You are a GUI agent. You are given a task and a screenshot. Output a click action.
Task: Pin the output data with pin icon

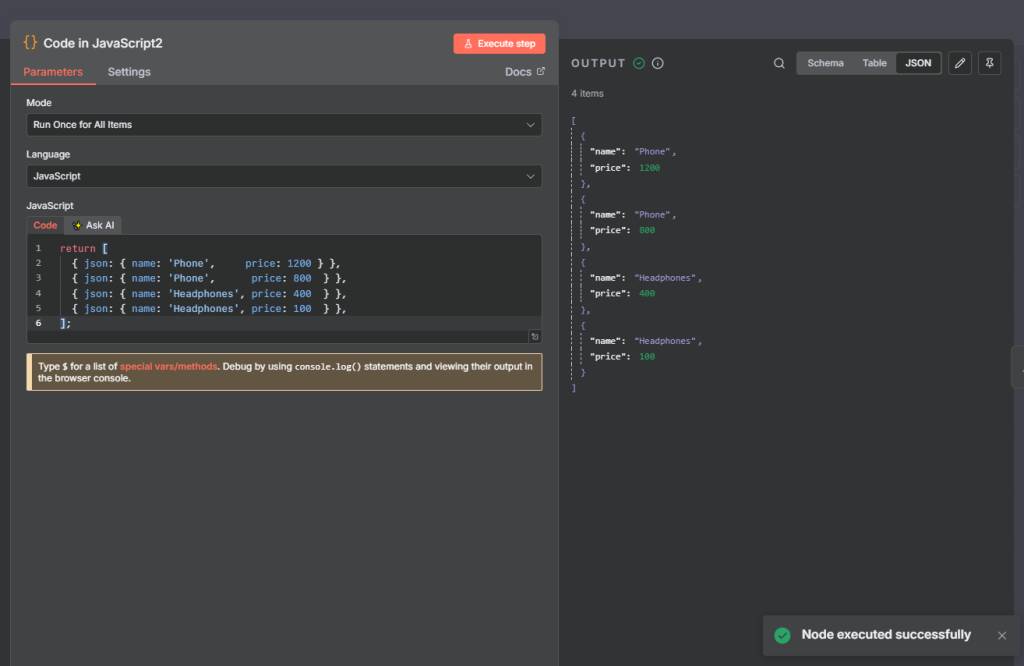click(x=989, y=63)
